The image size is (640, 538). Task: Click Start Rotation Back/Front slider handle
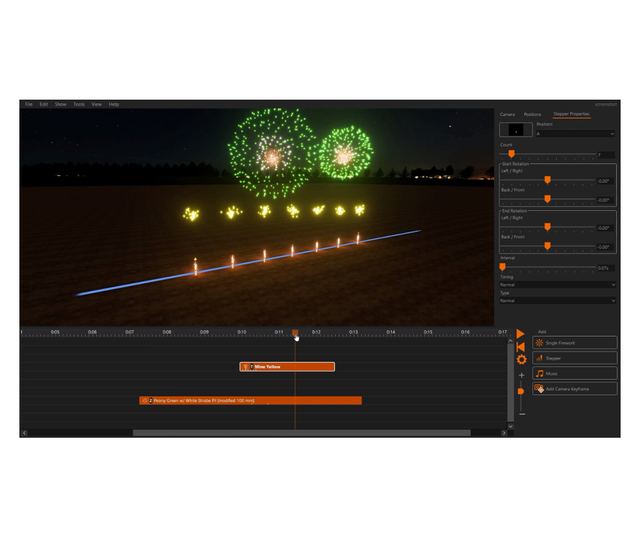coord(548,199)
